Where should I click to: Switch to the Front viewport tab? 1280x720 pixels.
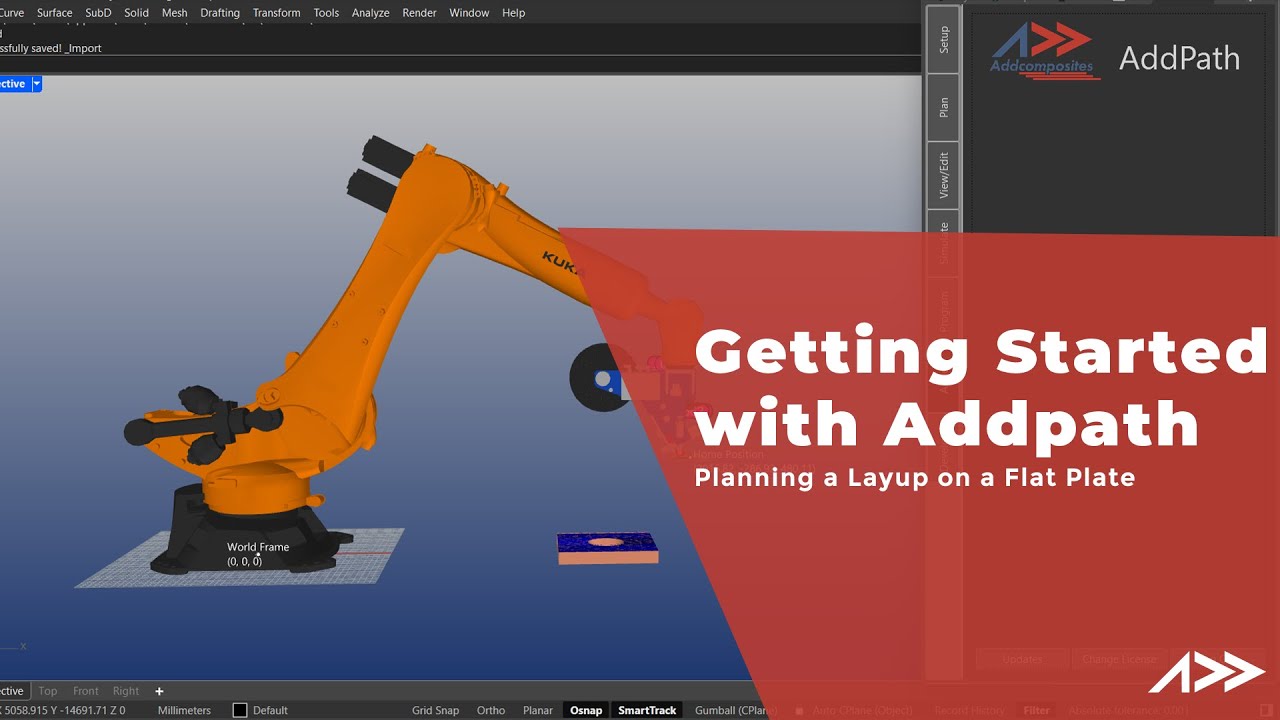[86, 691]
